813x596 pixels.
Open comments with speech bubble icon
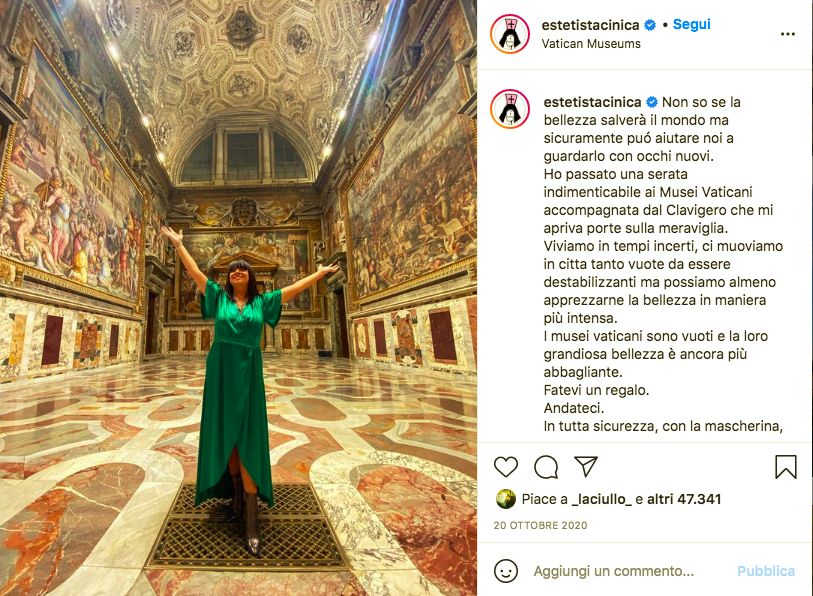(546, 467)
